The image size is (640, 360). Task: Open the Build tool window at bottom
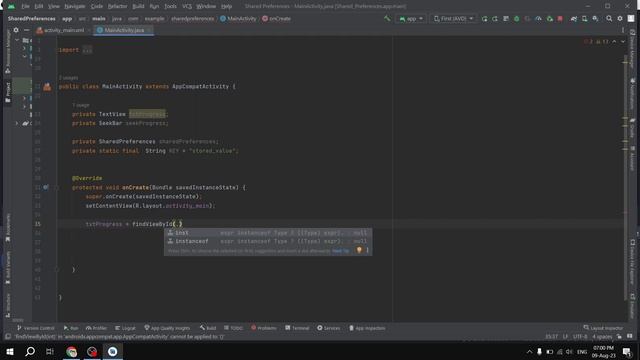208,328
